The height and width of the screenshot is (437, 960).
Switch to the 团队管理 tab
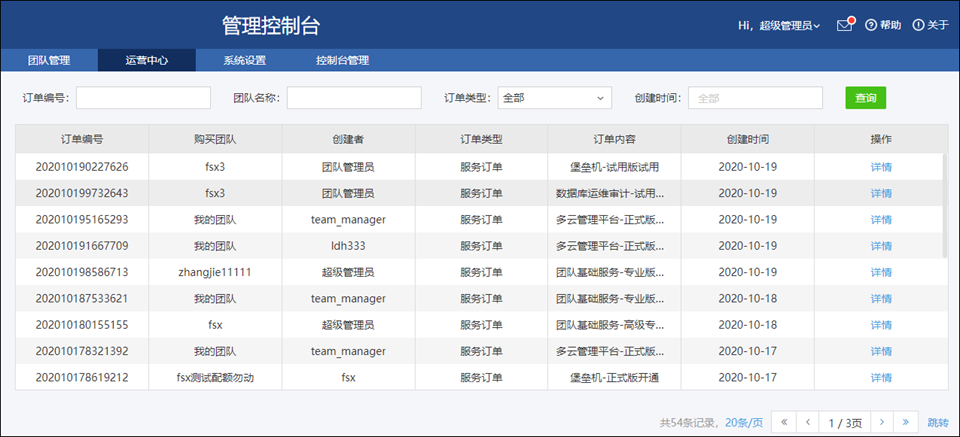[49, 60]
